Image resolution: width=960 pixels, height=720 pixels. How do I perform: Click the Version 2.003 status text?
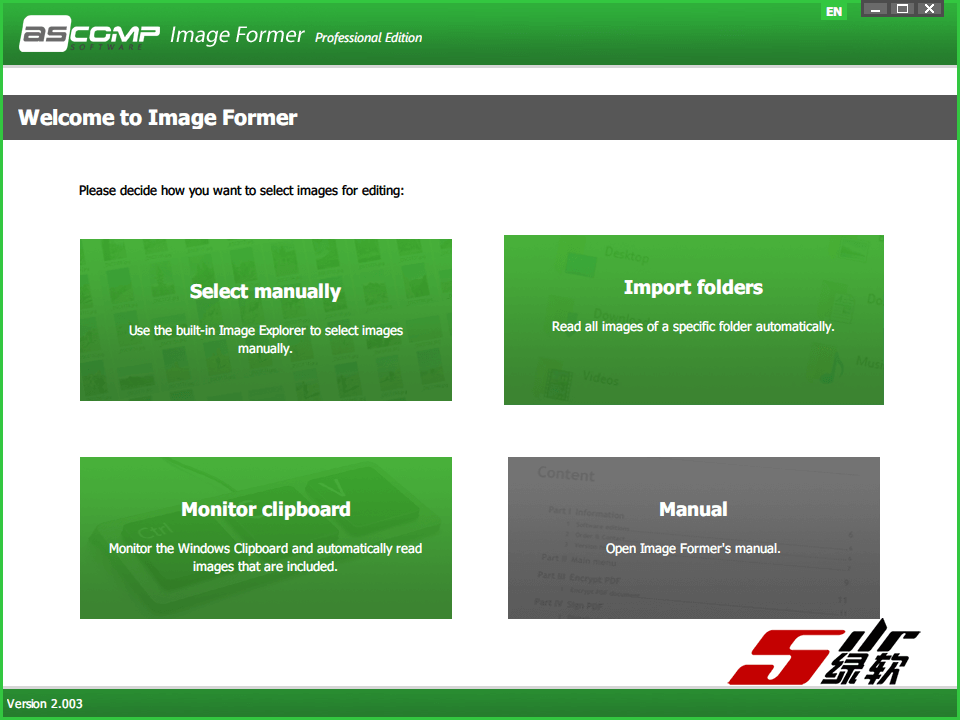45,704
